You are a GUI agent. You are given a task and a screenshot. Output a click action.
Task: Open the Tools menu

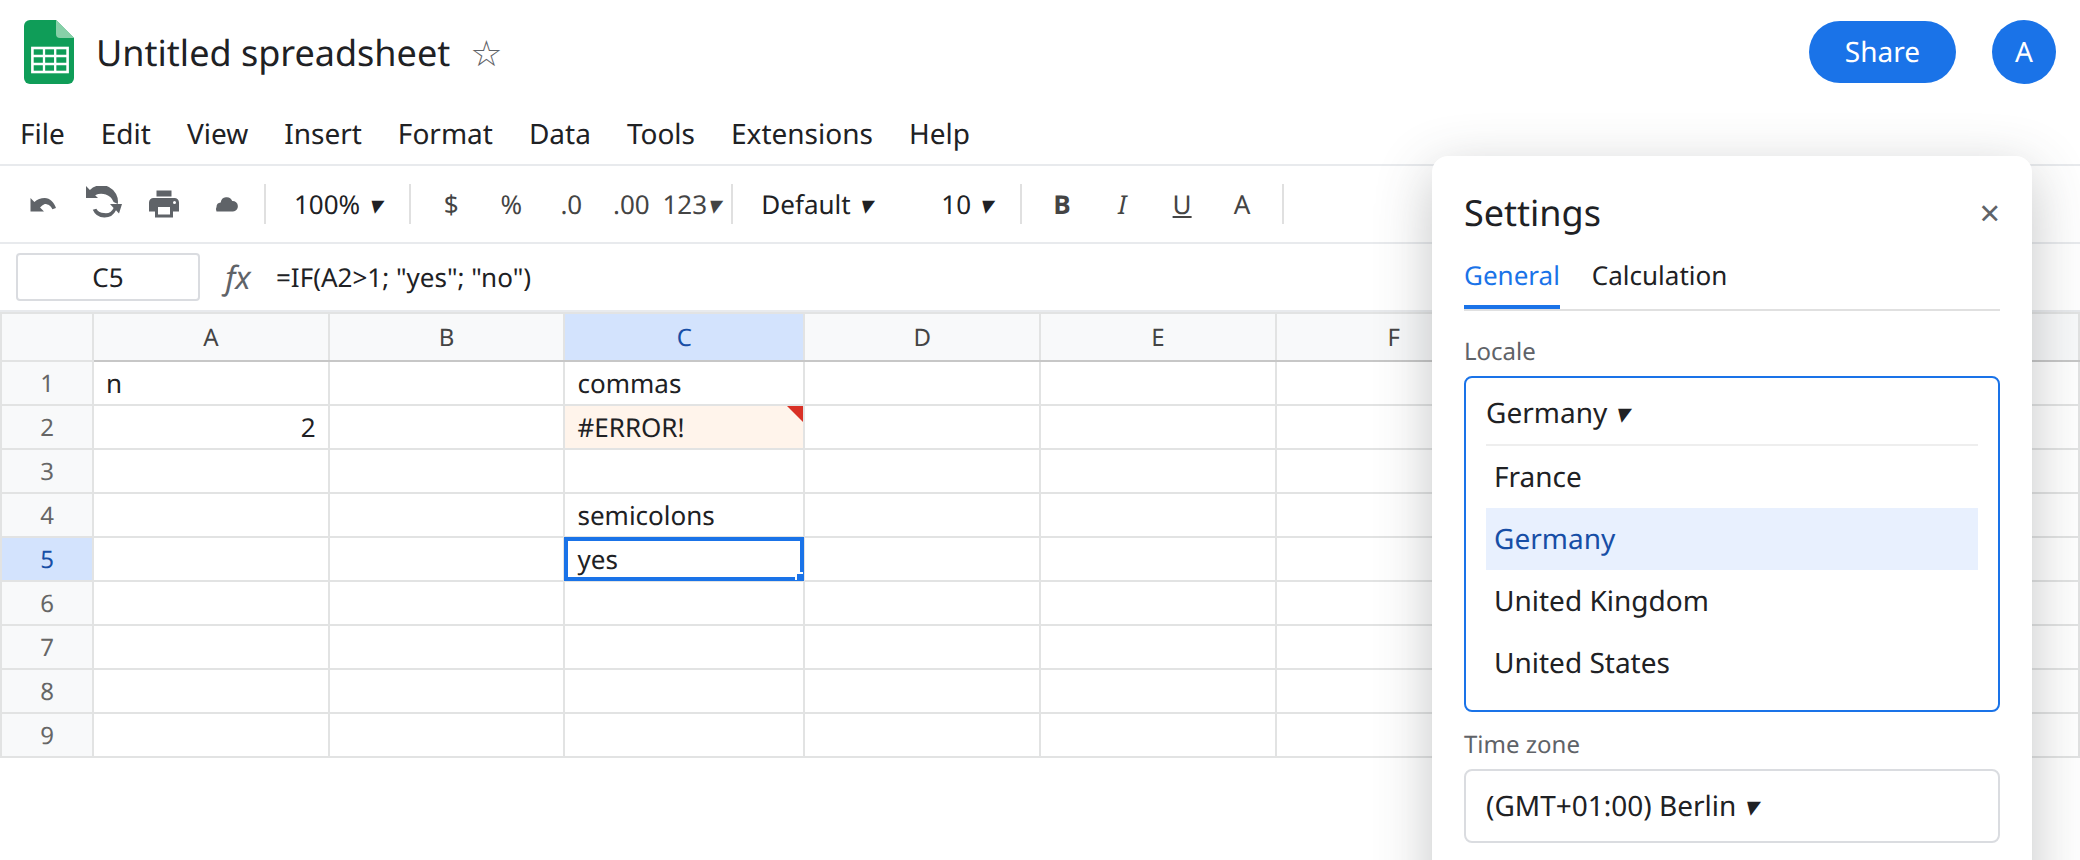point(660,134)
